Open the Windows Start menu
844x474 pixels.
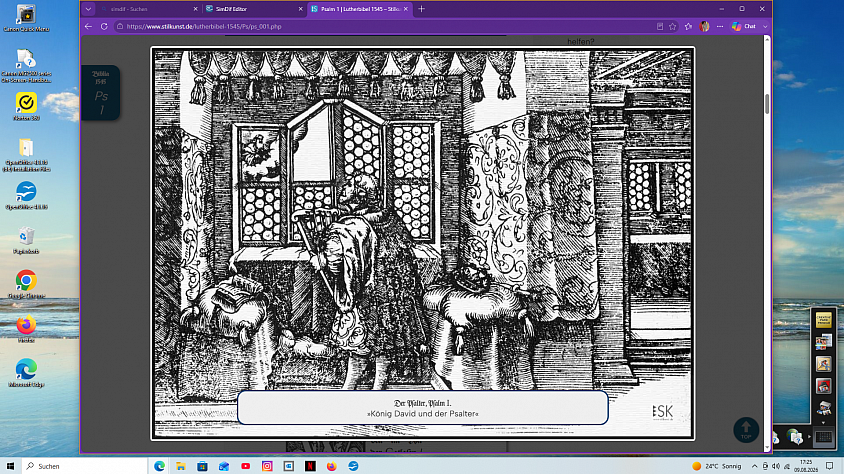click(10, 466)
